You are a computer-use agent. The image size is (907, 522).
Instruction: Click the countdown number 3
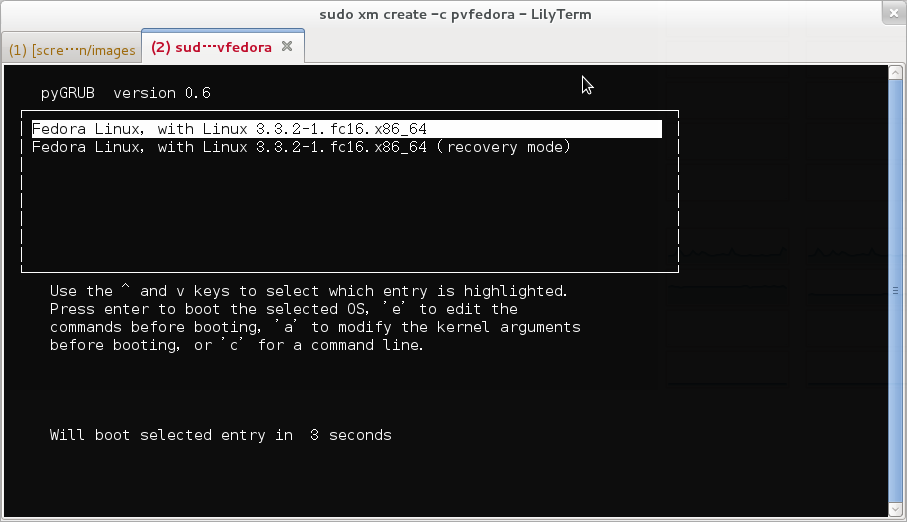tap(314, 435)
